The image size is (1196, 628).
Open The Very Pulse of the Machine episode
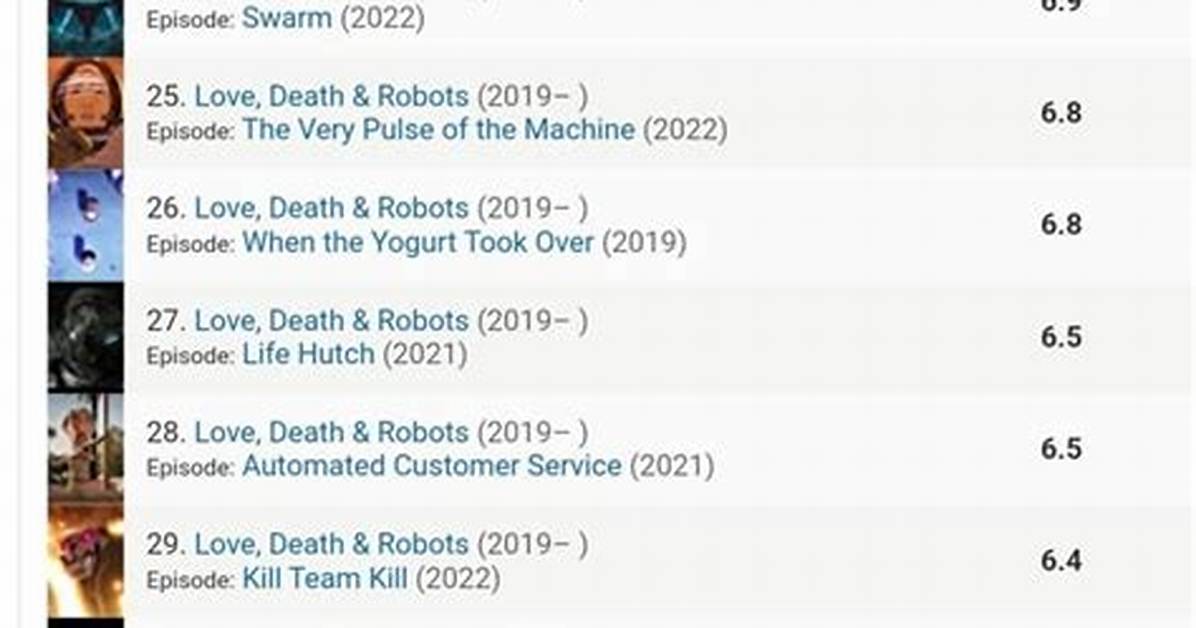pyautogui.click(x=439, y=130)
